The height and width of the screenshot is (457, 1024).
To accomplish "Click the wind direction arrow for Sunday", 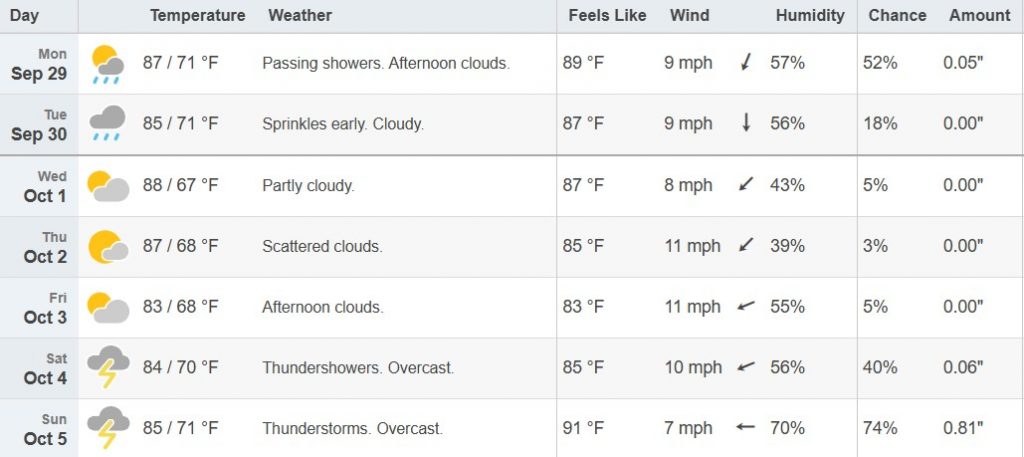I will pyautogui.click(x=744, y=428).
